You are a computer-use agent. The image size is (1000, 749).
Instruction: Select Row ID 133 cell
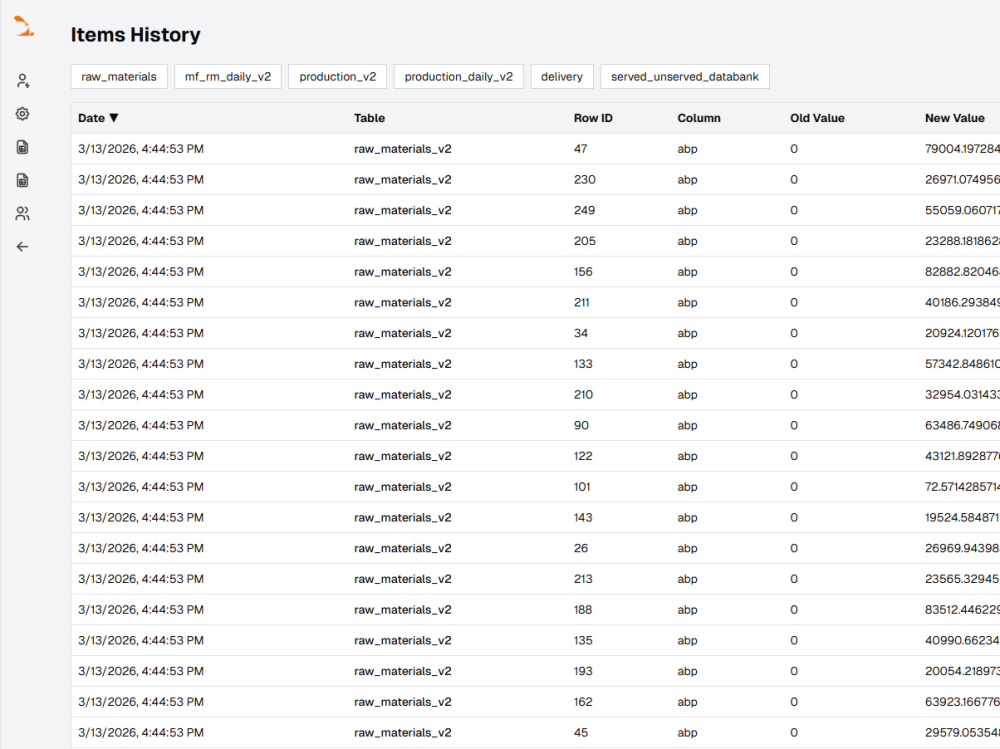[x=583, y=364]
